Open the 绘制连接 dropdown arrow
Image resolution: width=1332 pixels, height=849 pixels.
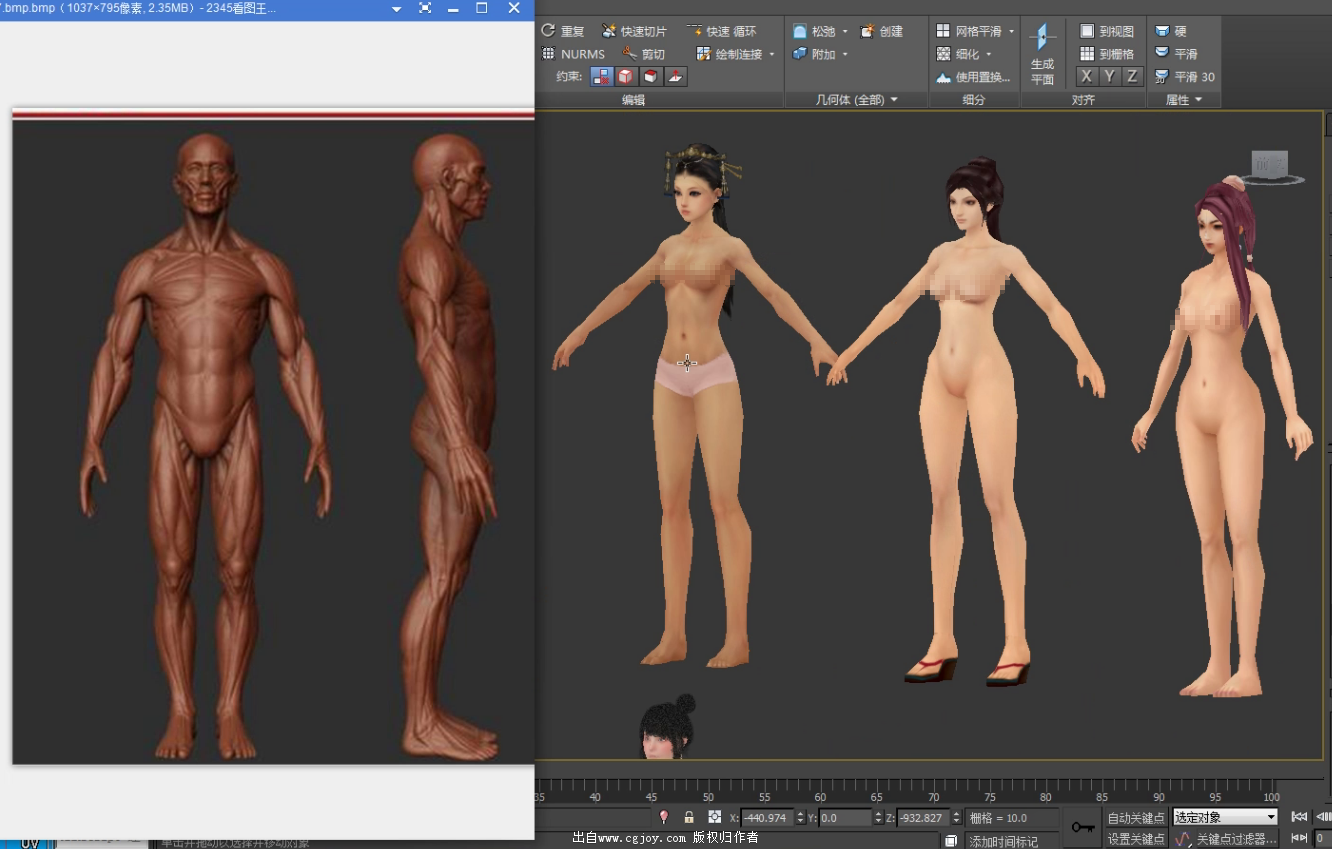[x=772, y=55]
